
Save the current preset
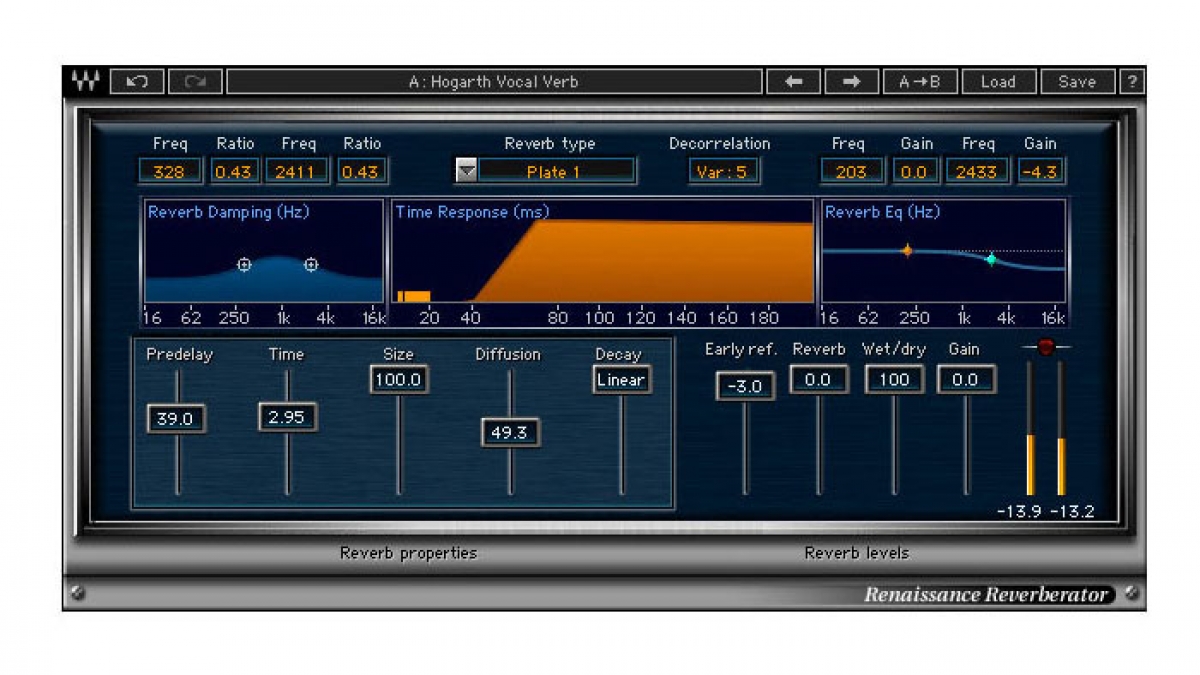1077,82
